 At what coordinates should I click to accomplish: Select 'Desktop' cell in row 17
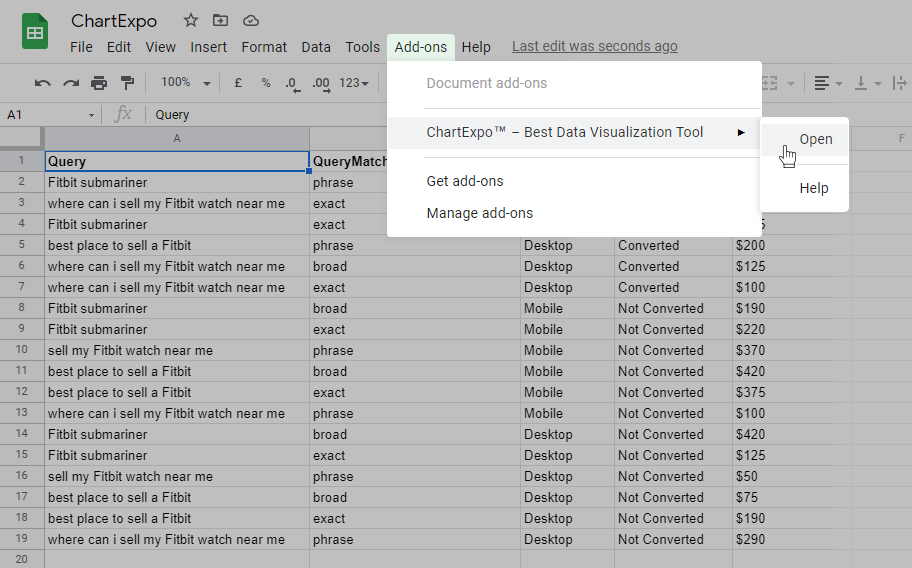(567, 498)
